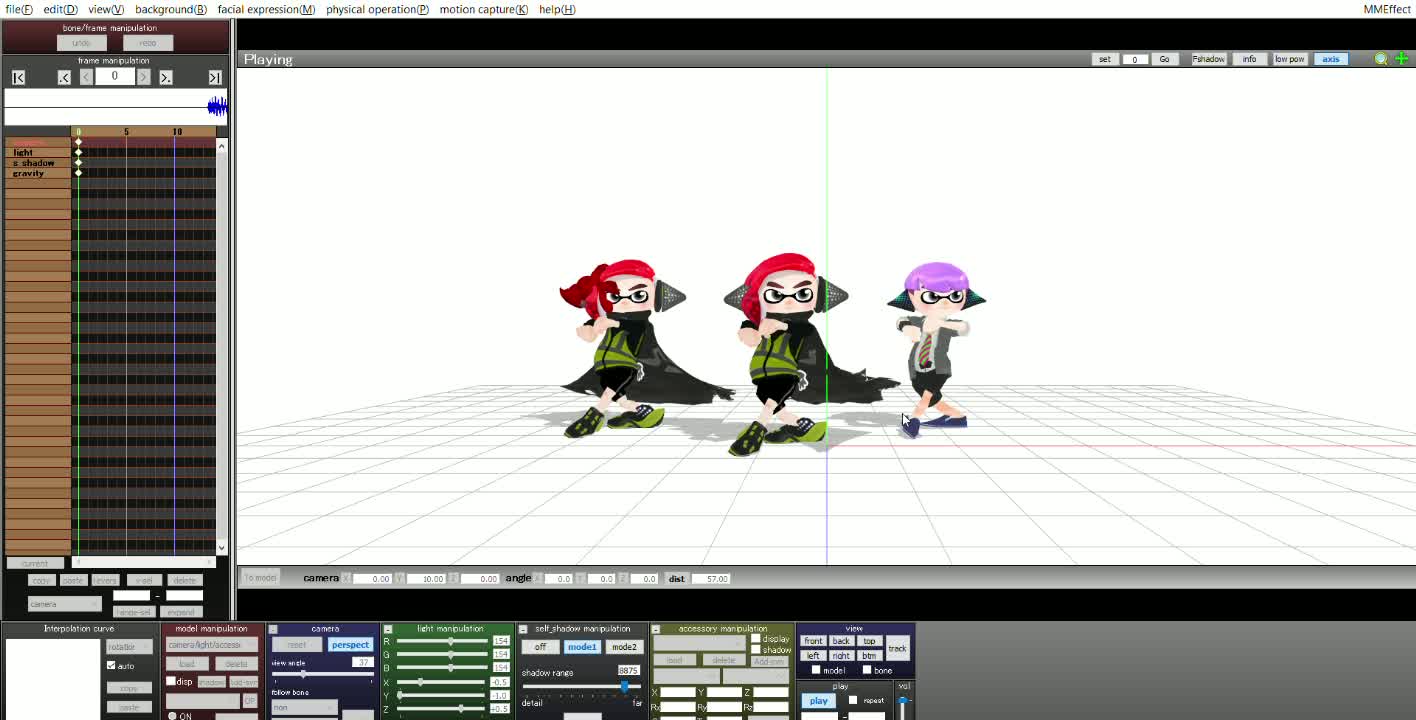The height and width of the screenshot is (720, 1416).
Task: Select the ON radio button
Action: pos(173,716)
